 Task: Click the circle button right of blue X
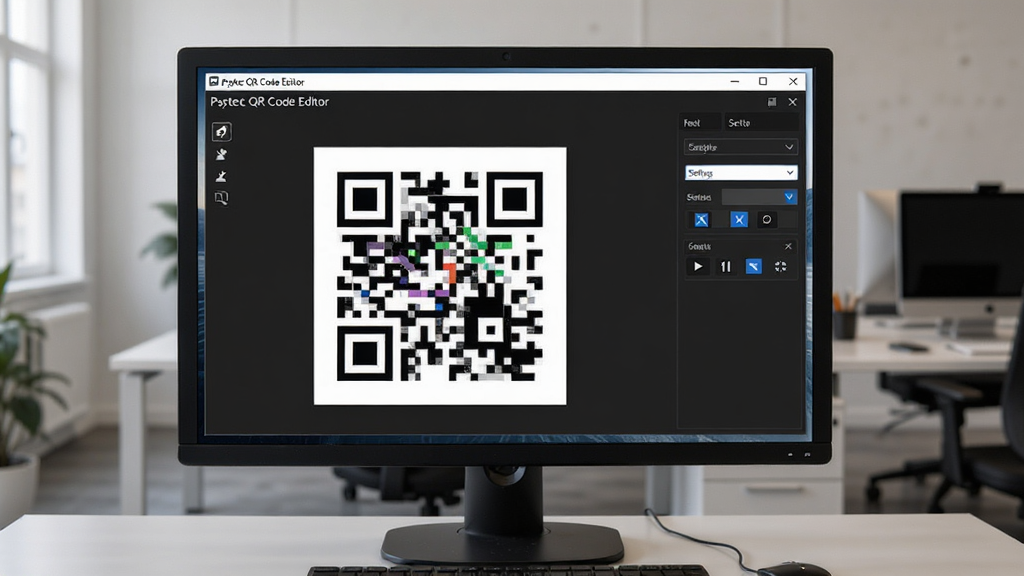pos(767,220)
